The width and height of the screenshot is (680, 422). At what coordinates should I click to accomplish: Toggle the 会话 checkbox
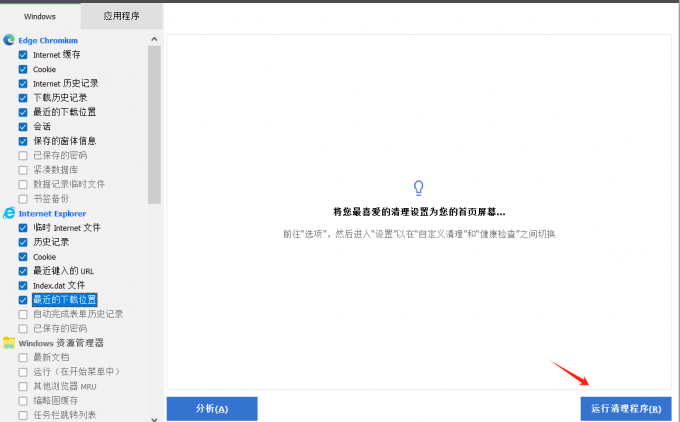tap(23, 127)
